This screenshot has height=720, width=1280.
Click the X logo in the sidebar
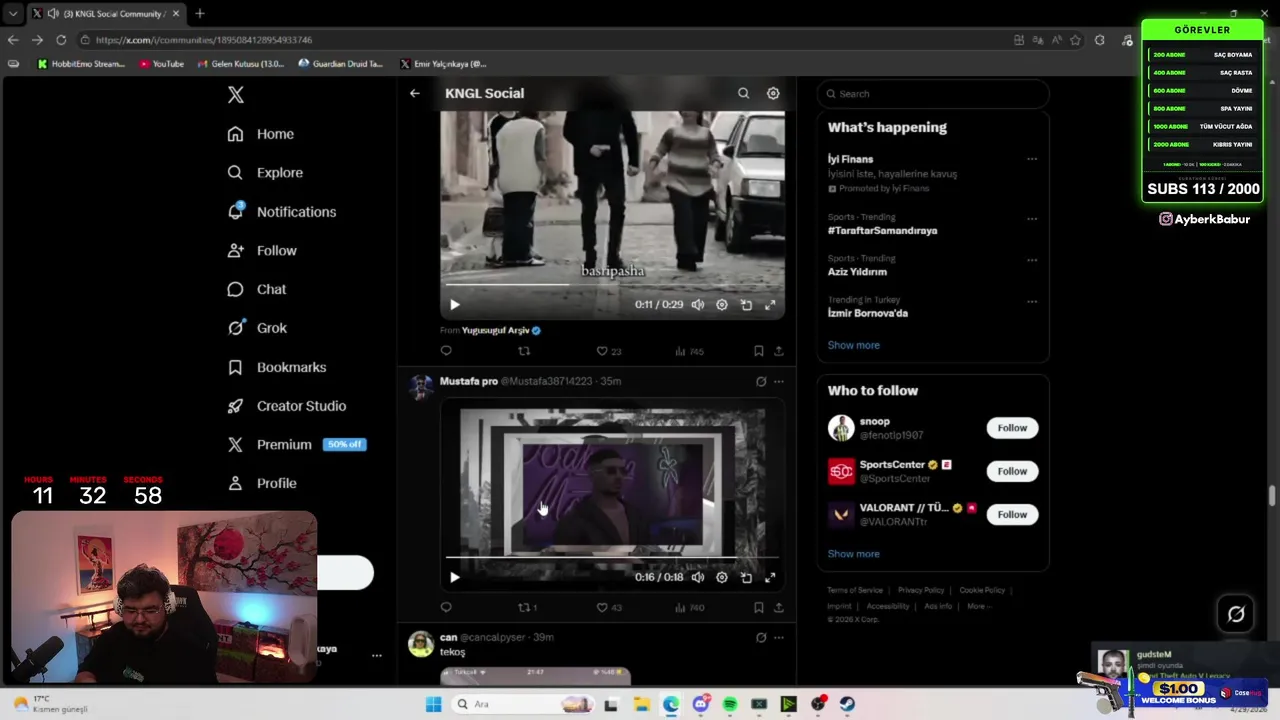[235, 95]
